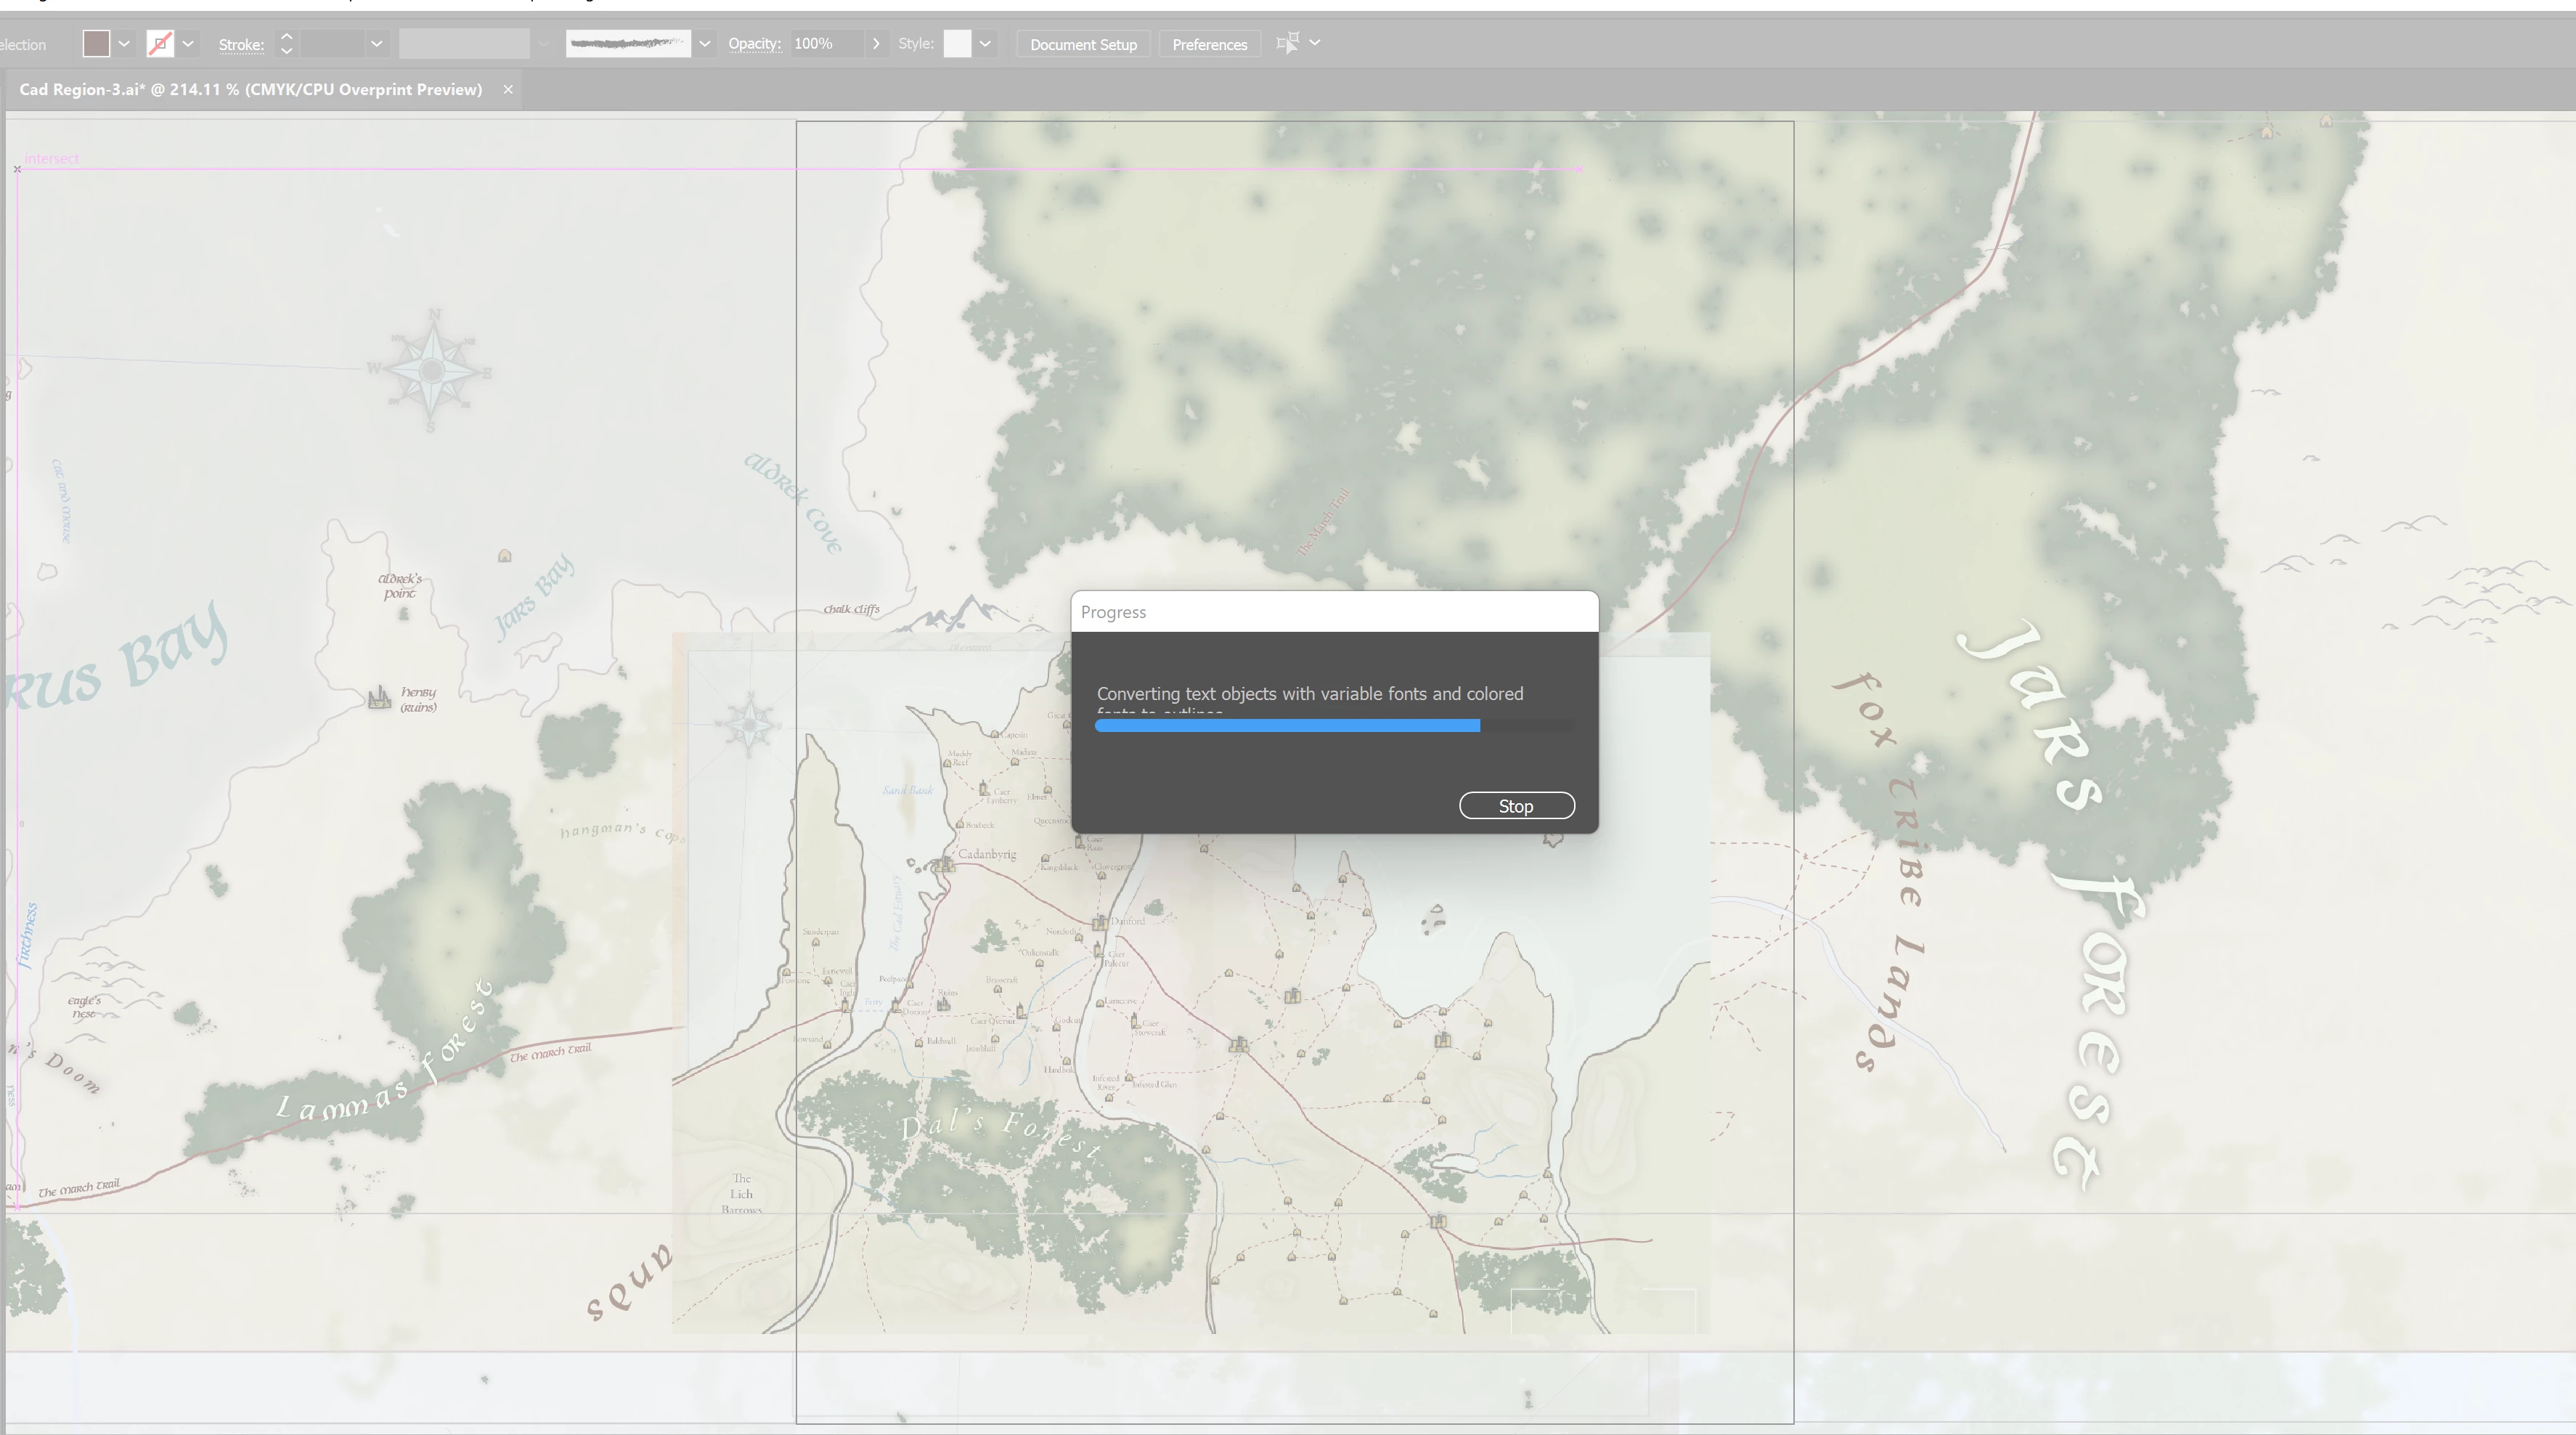The image size is (2576, 1435).
Task: Click the Document Setup button
Action: coord(1083,45)
